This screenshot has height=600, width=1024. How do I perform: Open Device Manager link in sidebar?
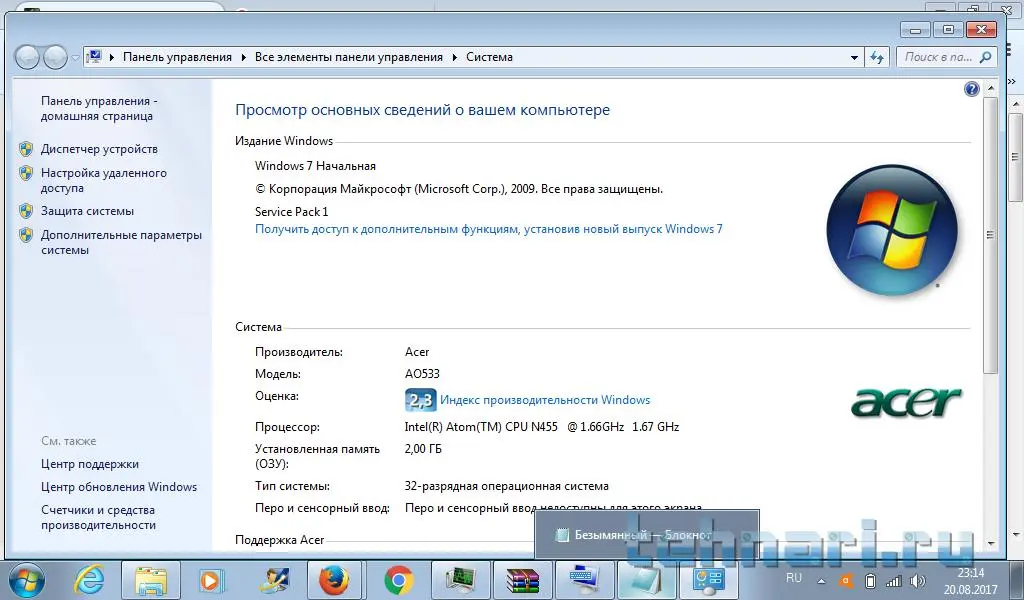(99, 149)
